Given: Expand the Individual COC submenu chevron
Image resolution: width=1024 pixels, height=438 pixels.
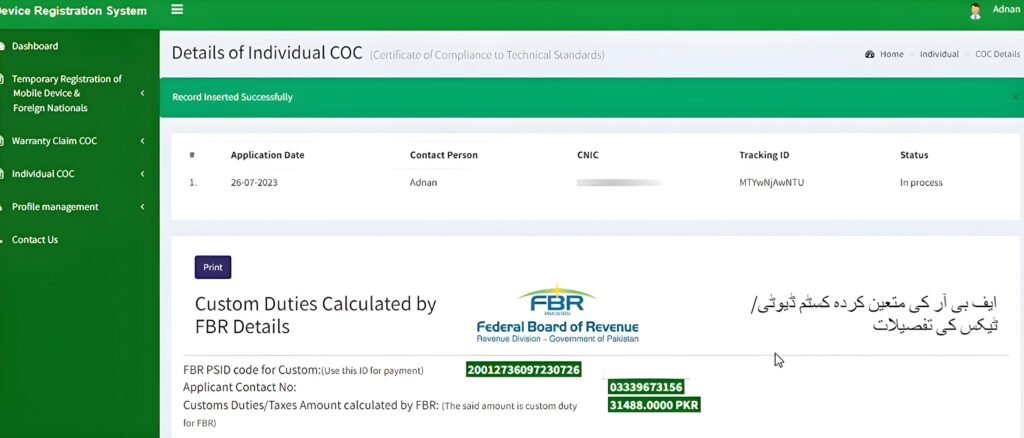Looking at the screenshot, I should click(142, 174).
